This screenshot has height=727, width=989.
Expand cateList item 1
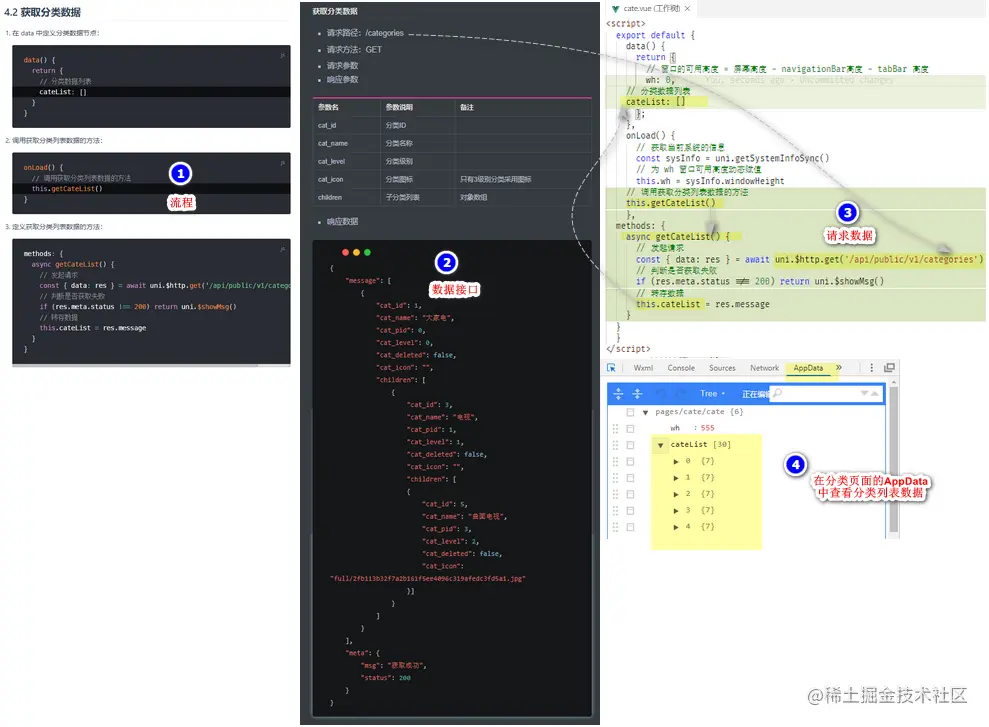tap(676, 478)
